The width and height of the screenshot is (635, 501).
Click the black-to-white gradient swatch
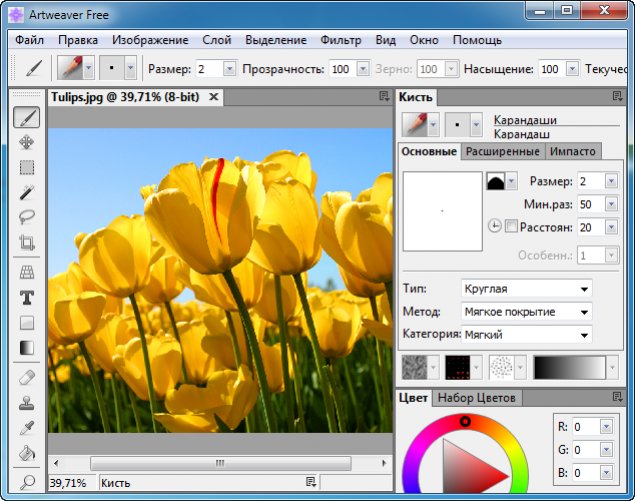click(x=569, y=367)
